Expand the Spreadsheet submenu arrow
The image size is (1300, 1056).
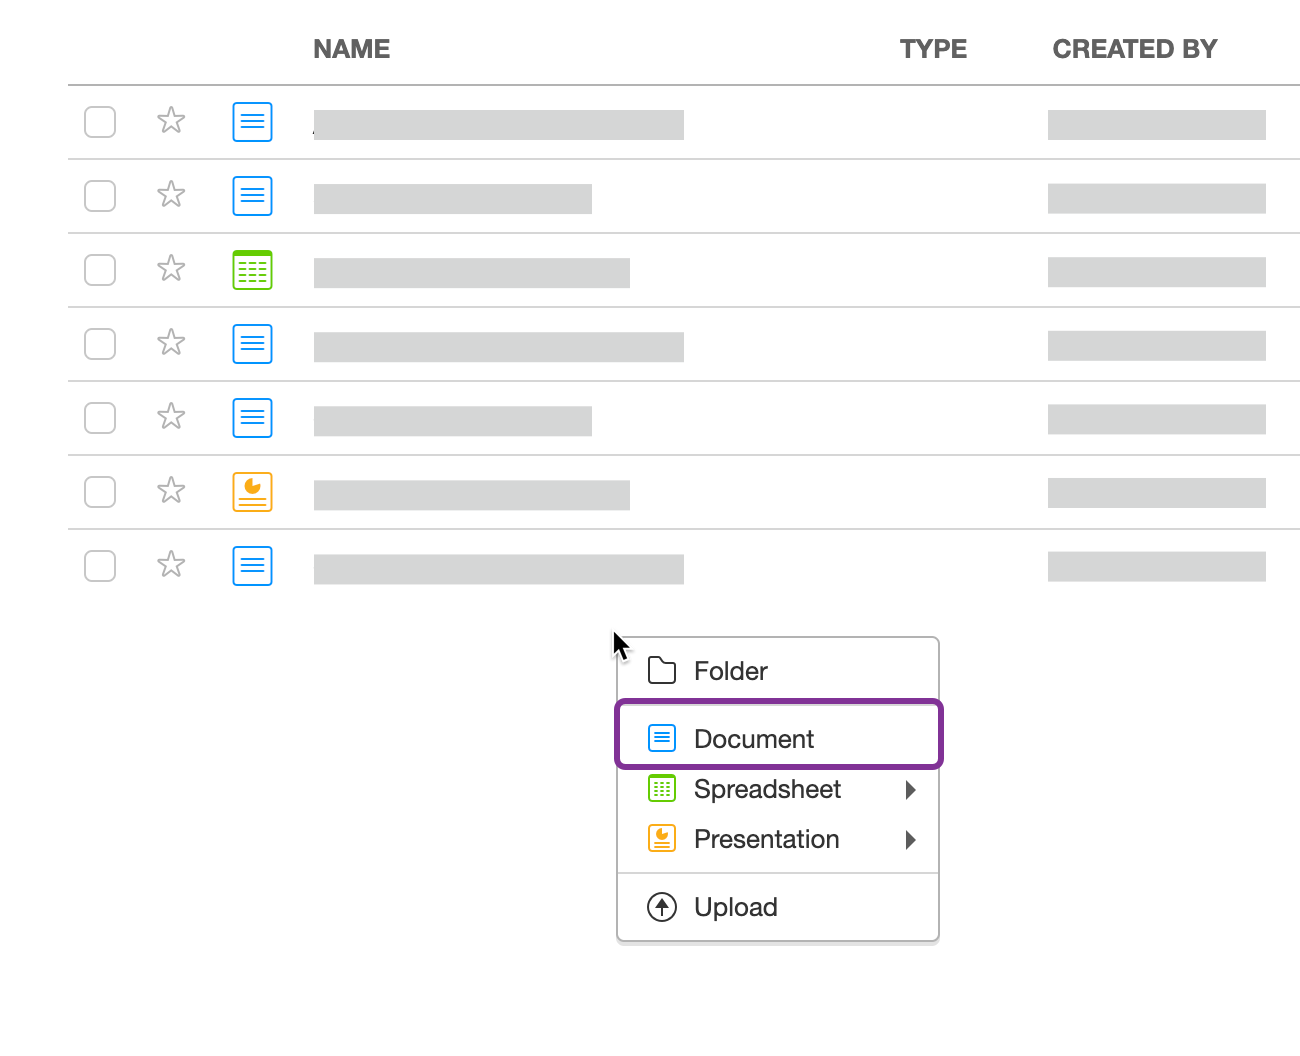coord(910,790)
